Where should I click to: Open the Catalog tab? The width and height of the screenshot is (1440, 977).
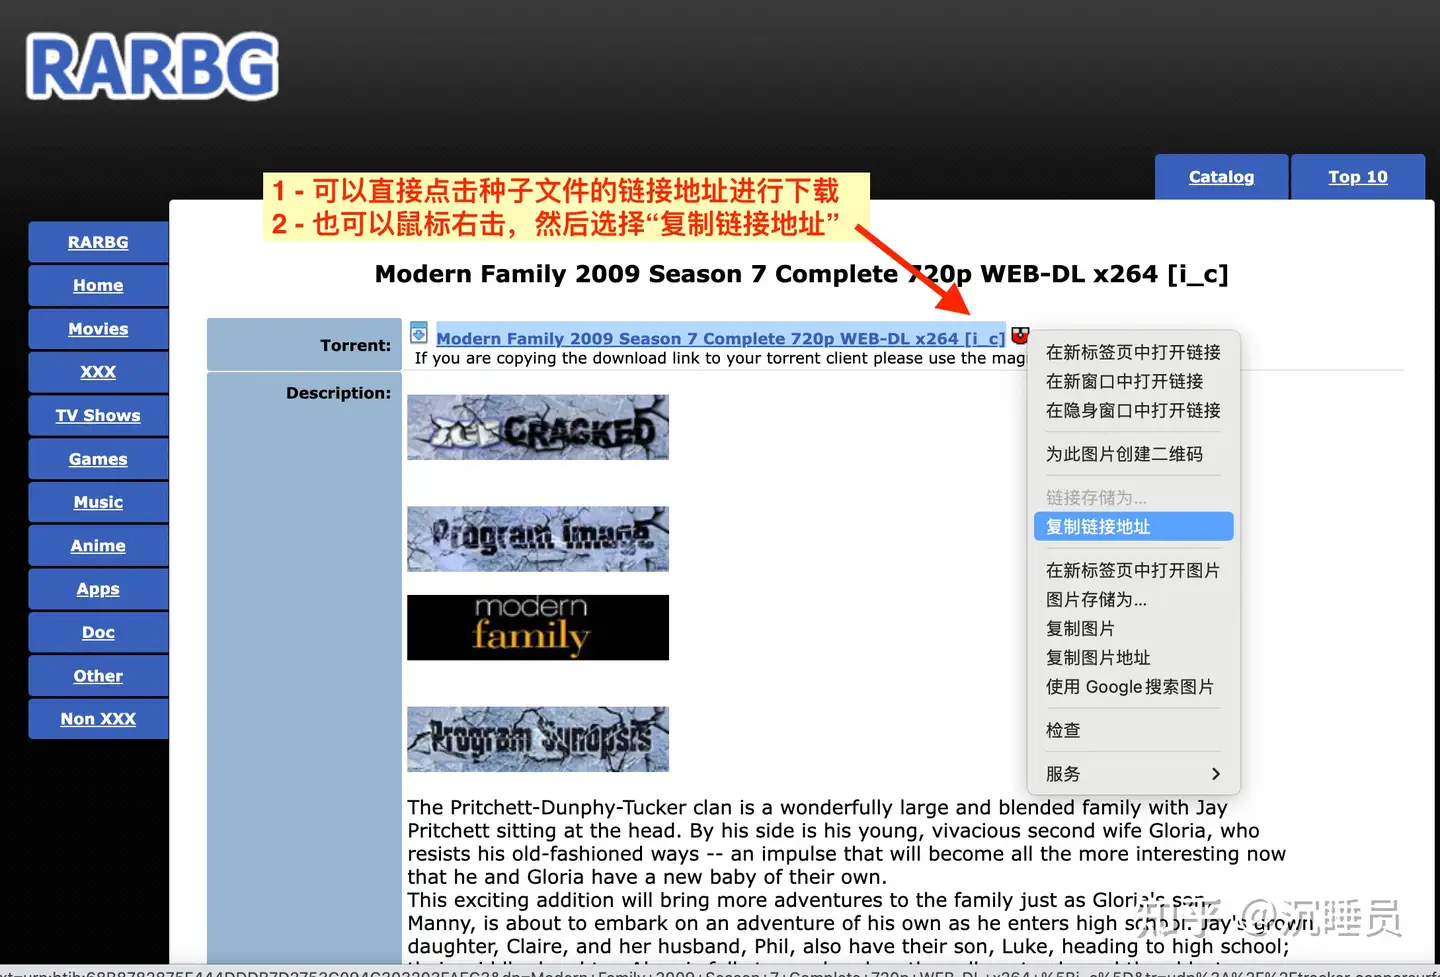1221,177
